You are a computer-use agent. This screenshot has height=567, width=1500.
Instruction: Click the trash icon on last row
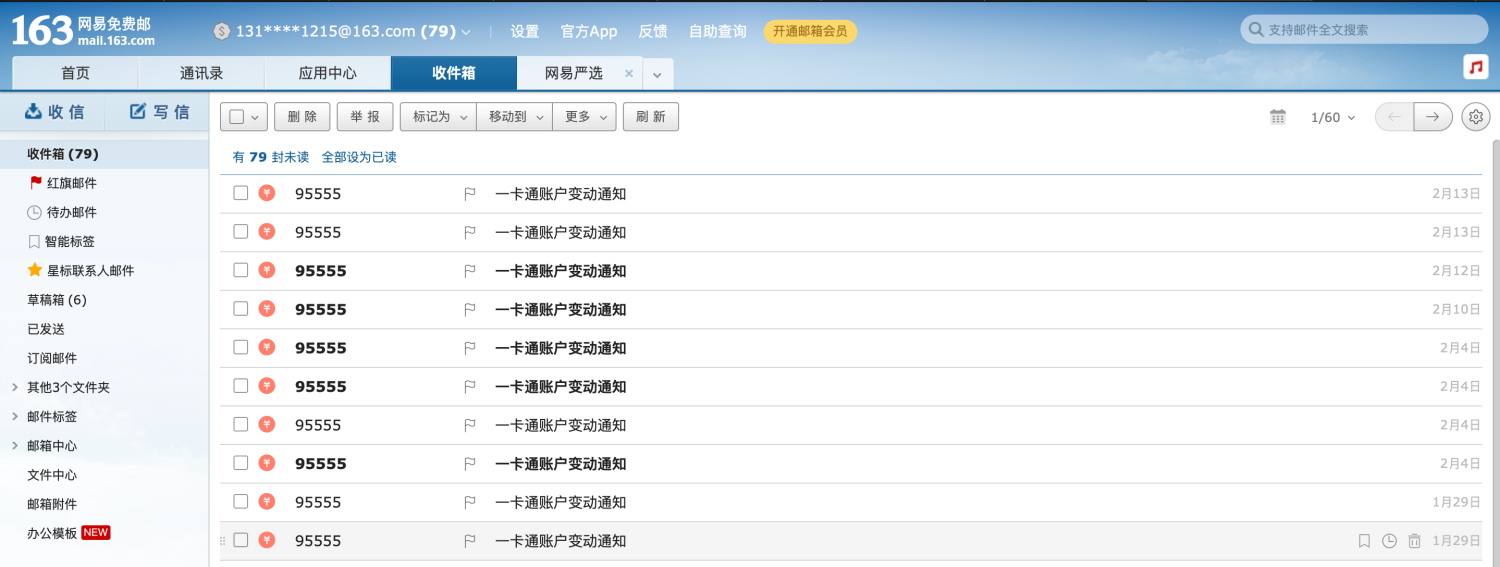pos(1414,541)
